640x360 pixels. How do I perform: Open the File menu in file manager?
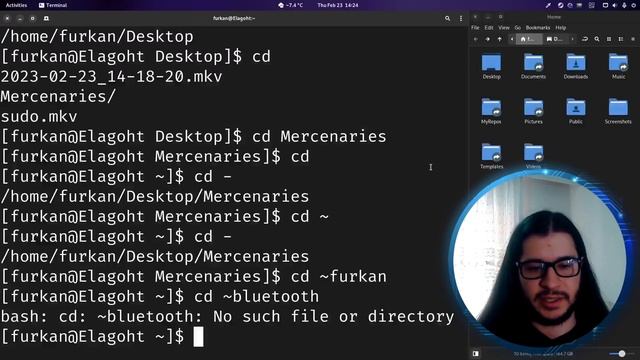[476, 28]
